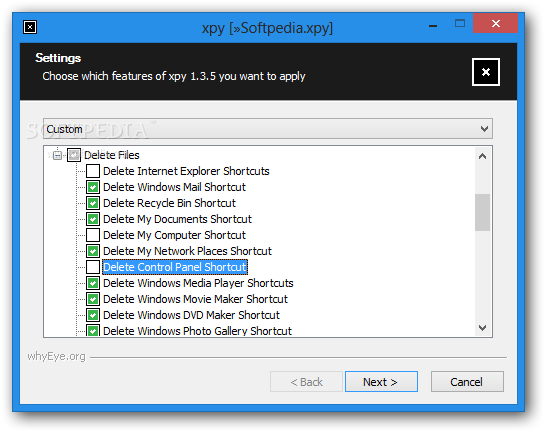The image size is (545, 432).
Task: Click the scroll up arrow of list
Action: [x=482, y=156]
